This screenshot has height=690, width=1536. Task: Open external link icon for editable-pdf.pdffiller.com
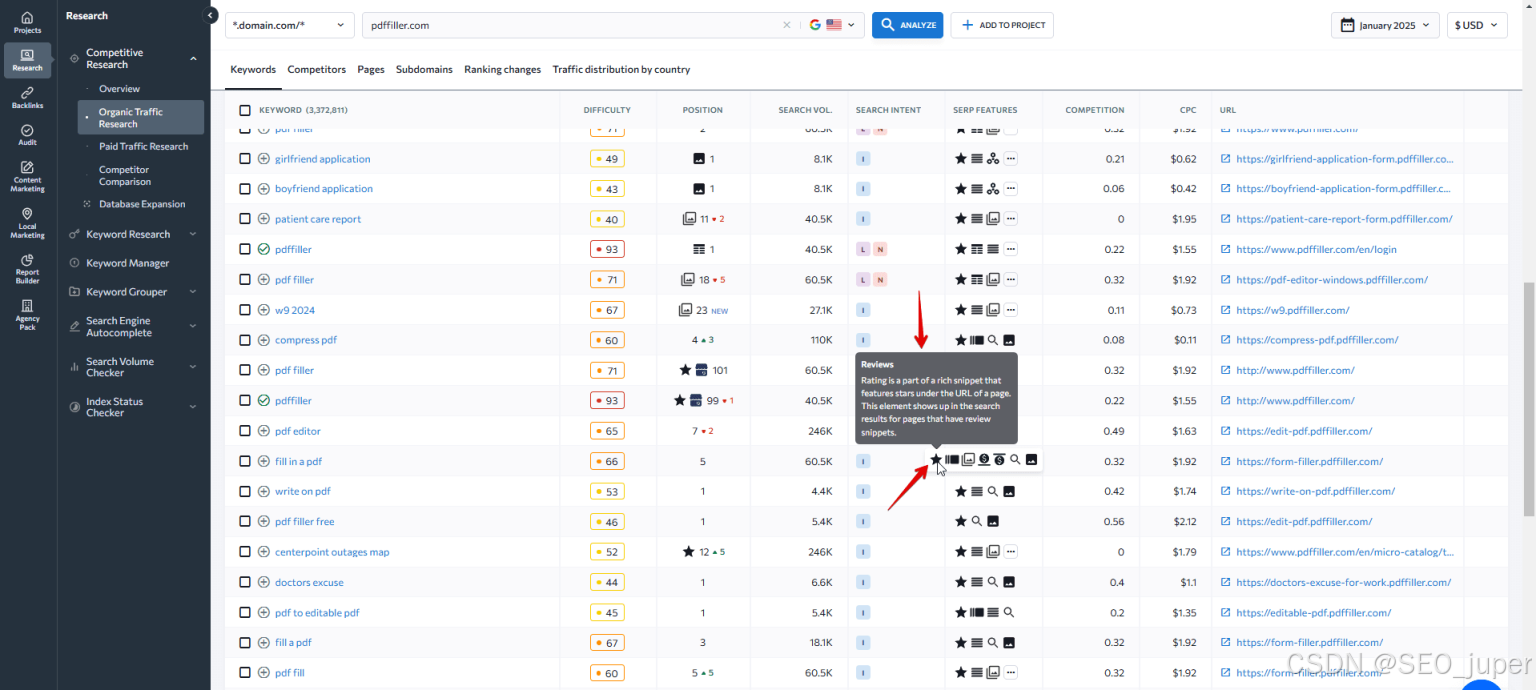1225,612
